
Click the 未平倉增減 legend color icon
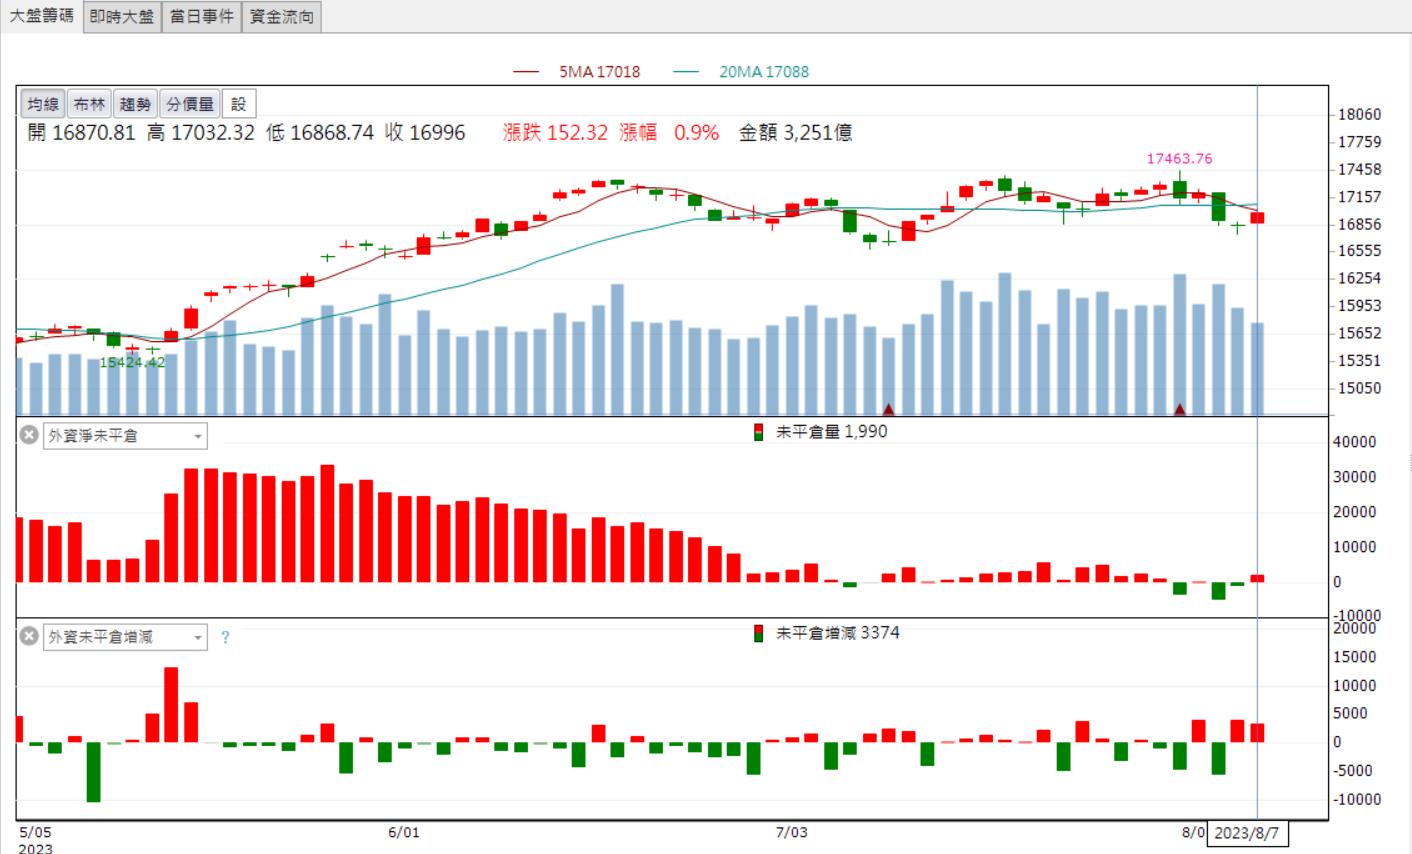[x=758, y=632]
